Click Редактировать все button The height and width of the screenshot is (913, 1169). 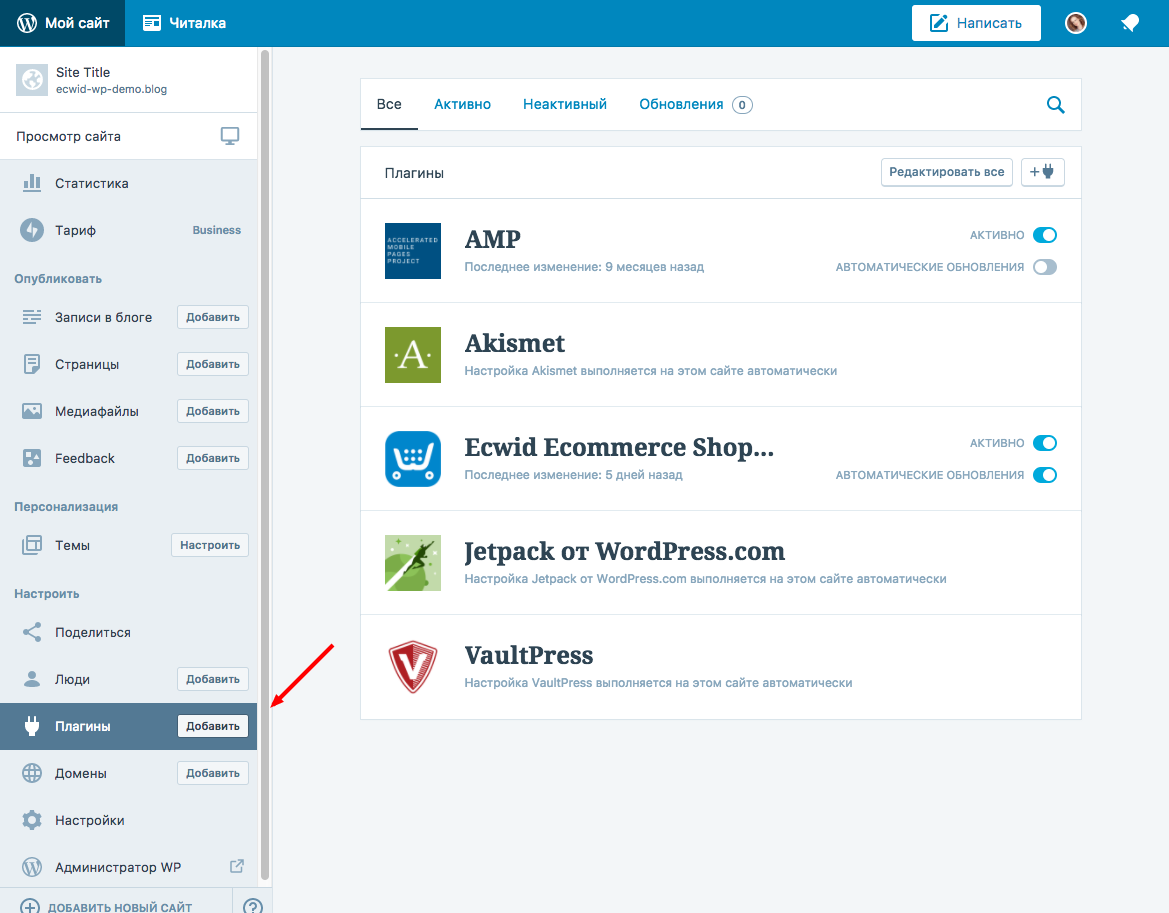click(947, 172)
